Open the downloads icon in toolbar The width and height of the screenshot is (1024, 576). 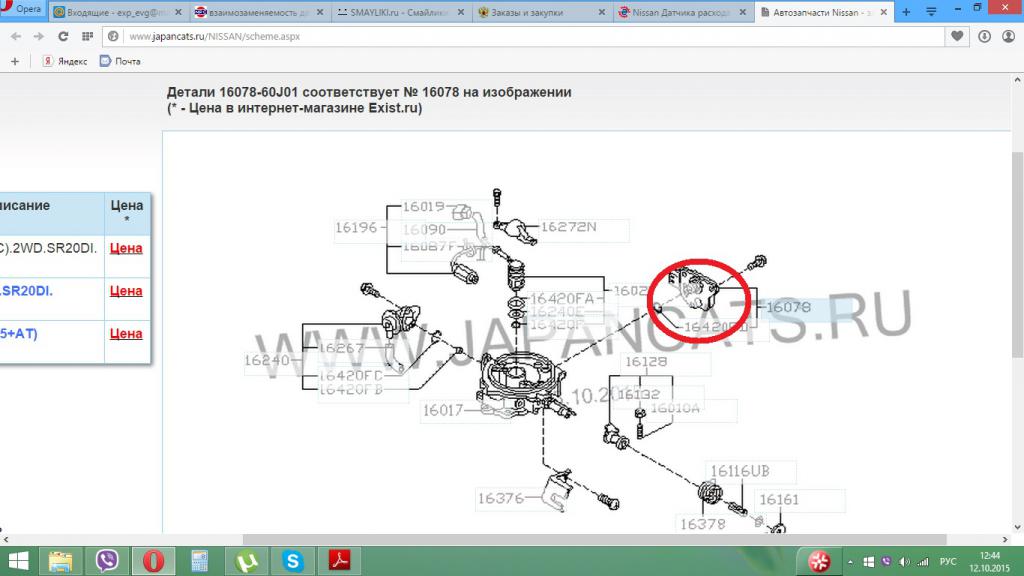click(x=984, y=37)
